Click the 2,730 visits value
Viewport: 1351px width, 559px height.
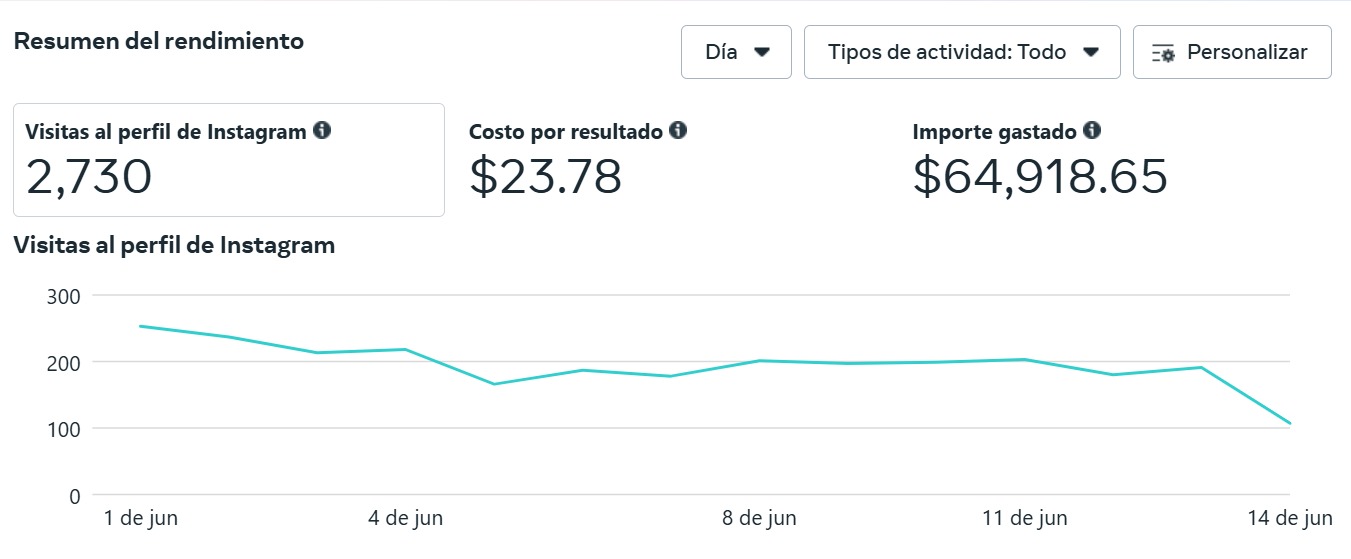(x=89, y=177)
